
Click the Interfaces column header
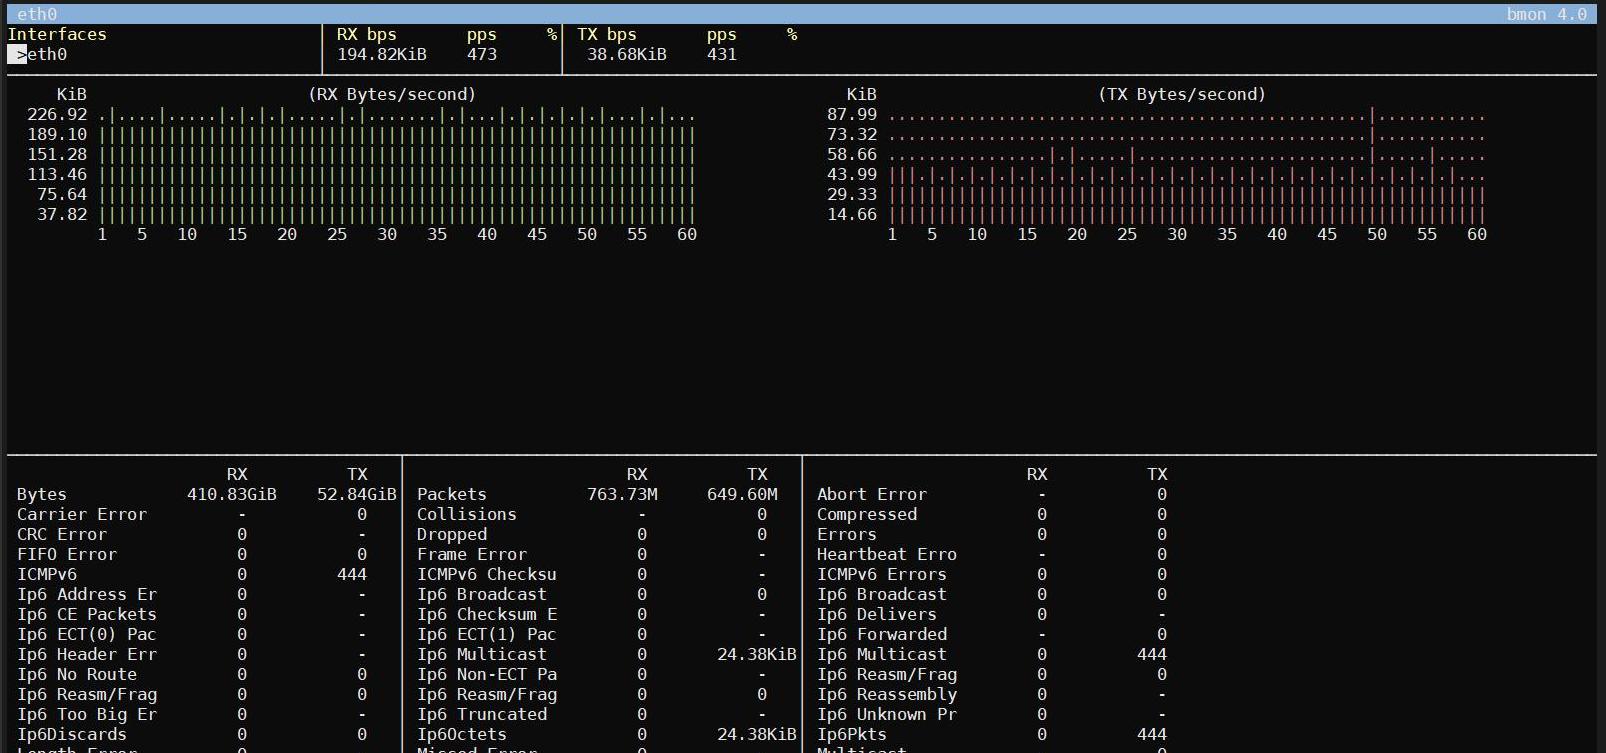click(x=57, y=34)
